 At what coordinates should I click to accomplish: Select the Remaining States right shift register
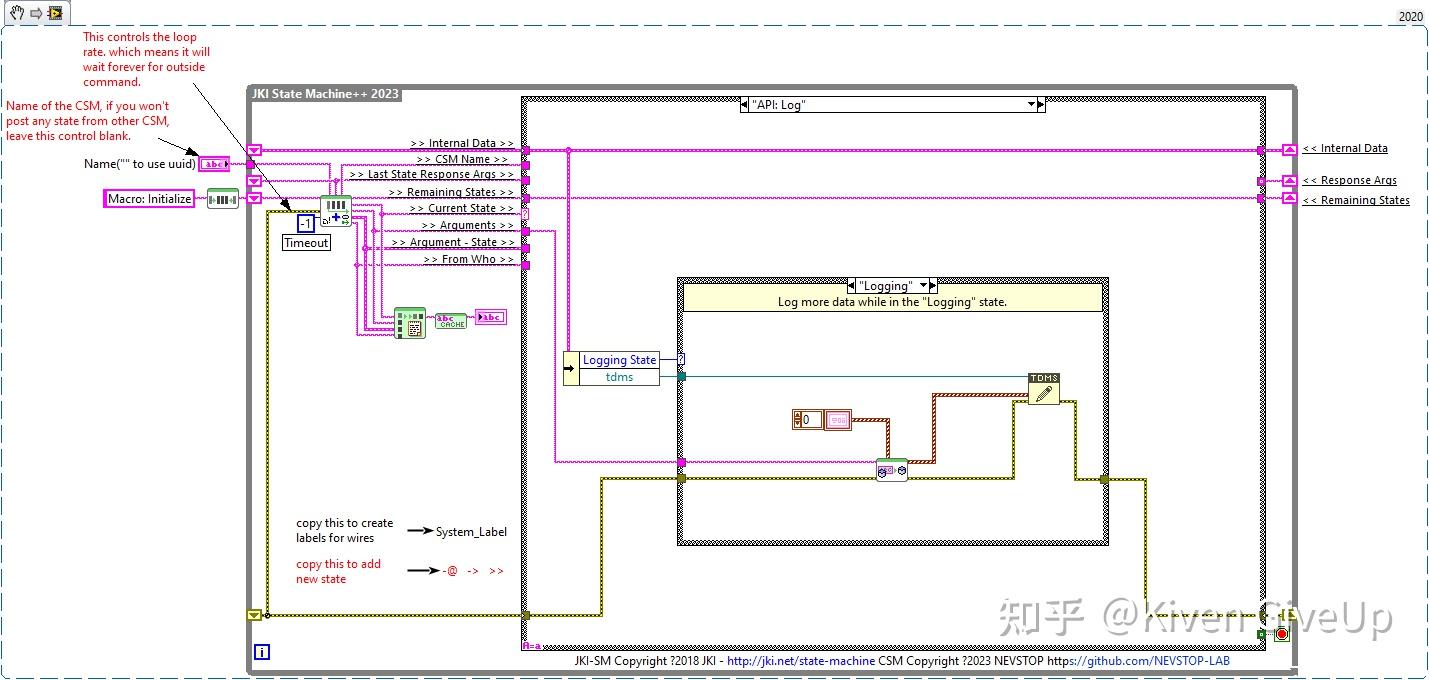pos(1290,198)
